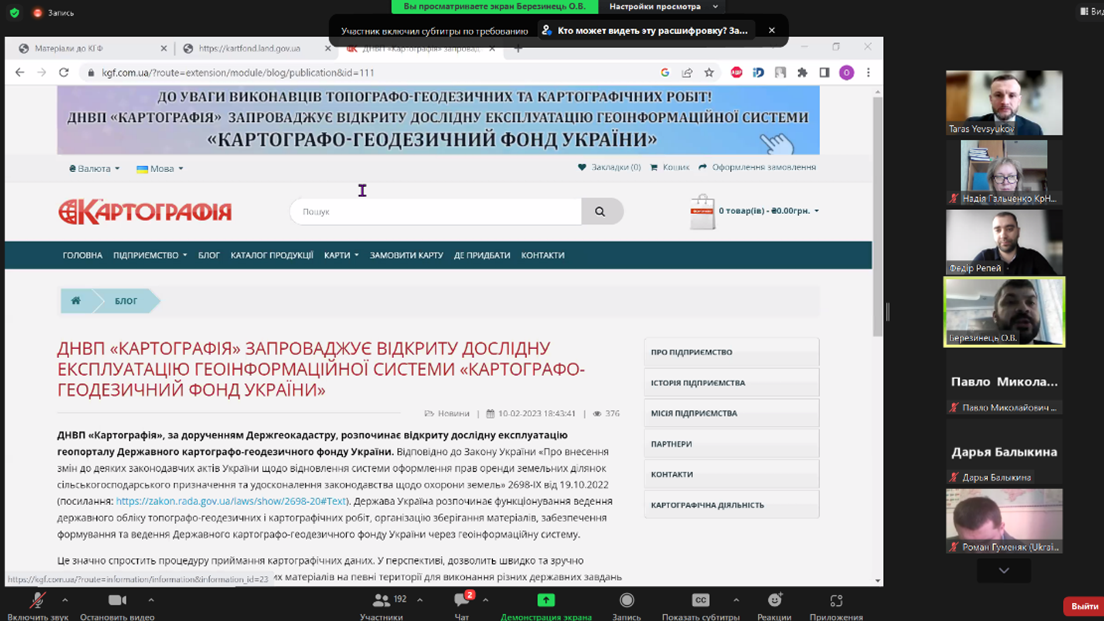Screen dimensions: 1104x621
Task: Go back in browser
Action: point(20,73)
